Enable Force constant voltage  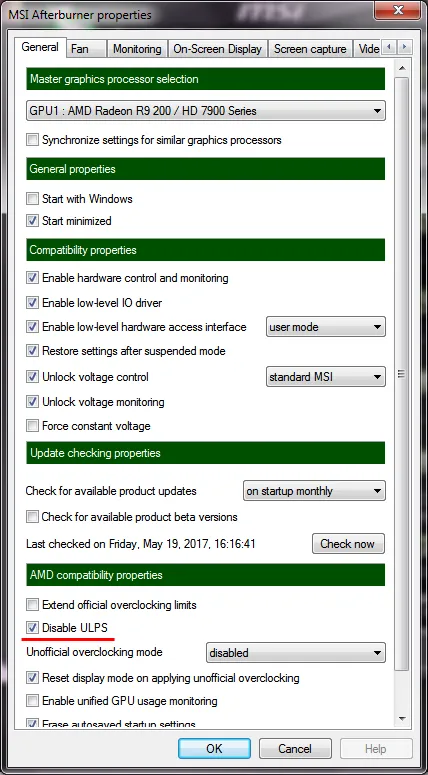click(x=32, y=426)
